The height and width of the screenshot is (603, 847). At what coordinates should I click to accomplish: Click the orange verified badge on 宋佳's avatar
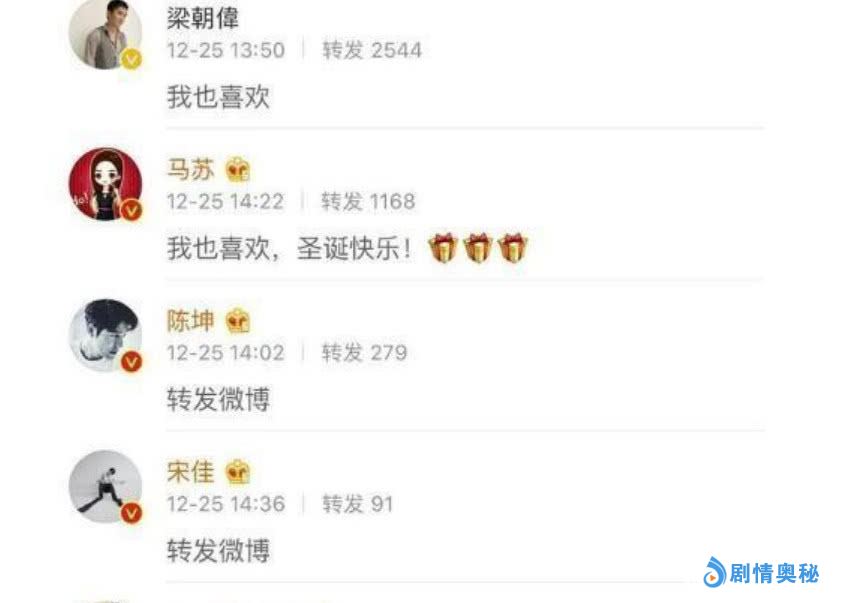pos(131,513)
